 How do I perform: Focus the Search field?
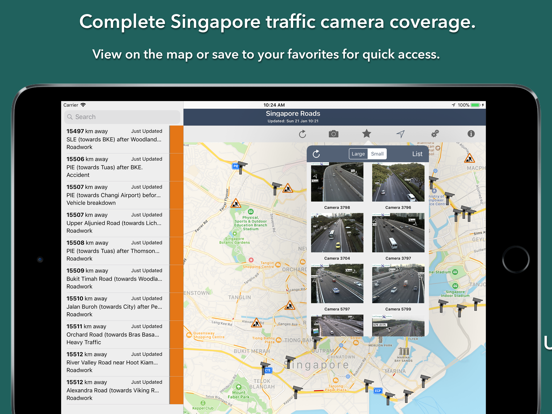(x=122, y=117)
